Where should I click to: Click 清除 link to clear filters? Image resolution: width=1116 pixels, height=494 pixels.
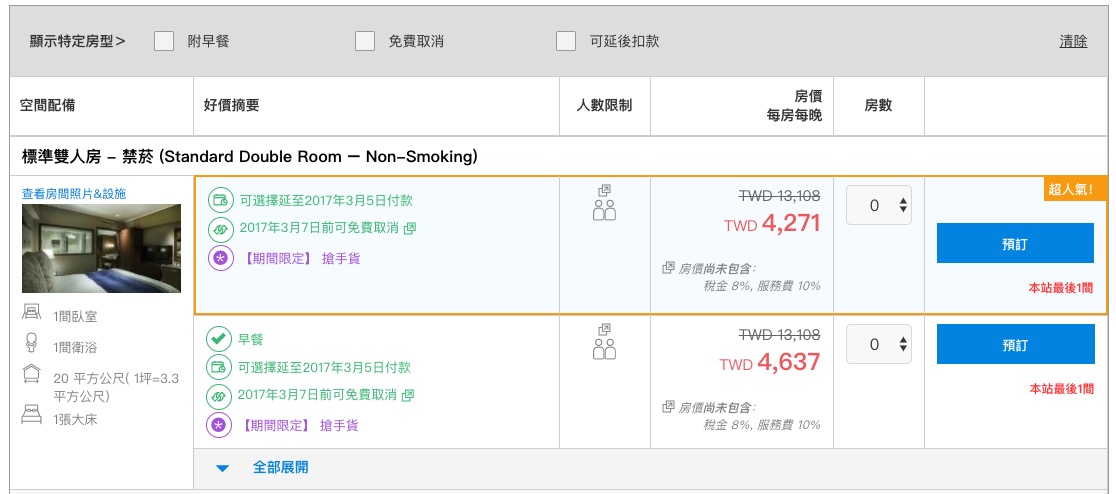coord(1073,41)
